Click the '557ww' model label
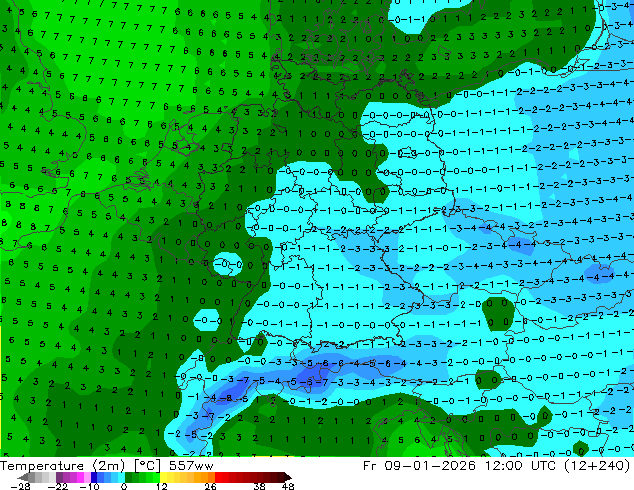634x490 pixels. [191, 466]
